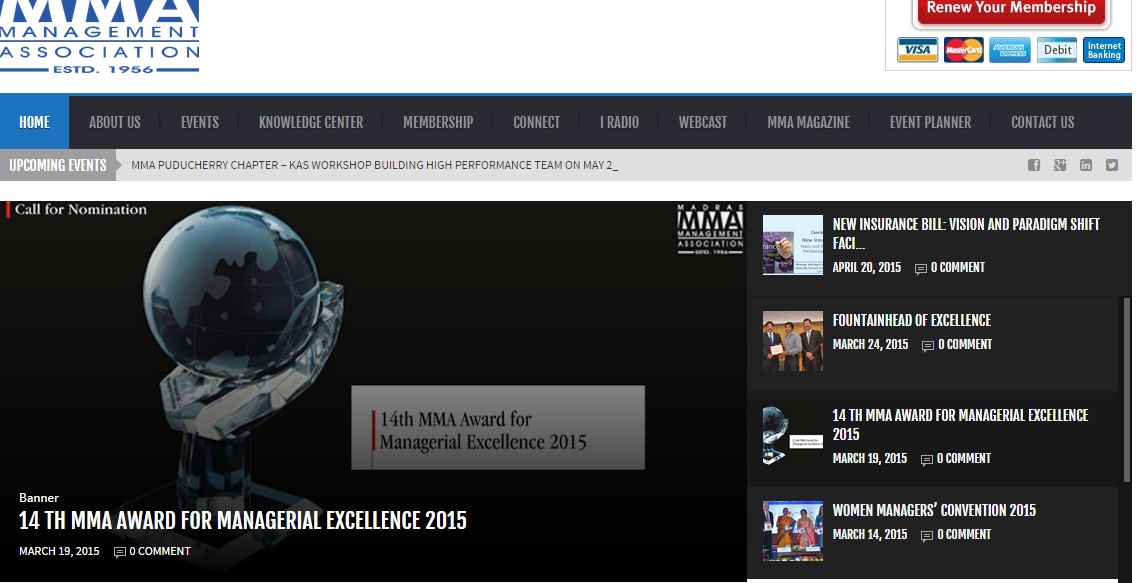Open the Knowledge Center menu

[x=311, y=122]
